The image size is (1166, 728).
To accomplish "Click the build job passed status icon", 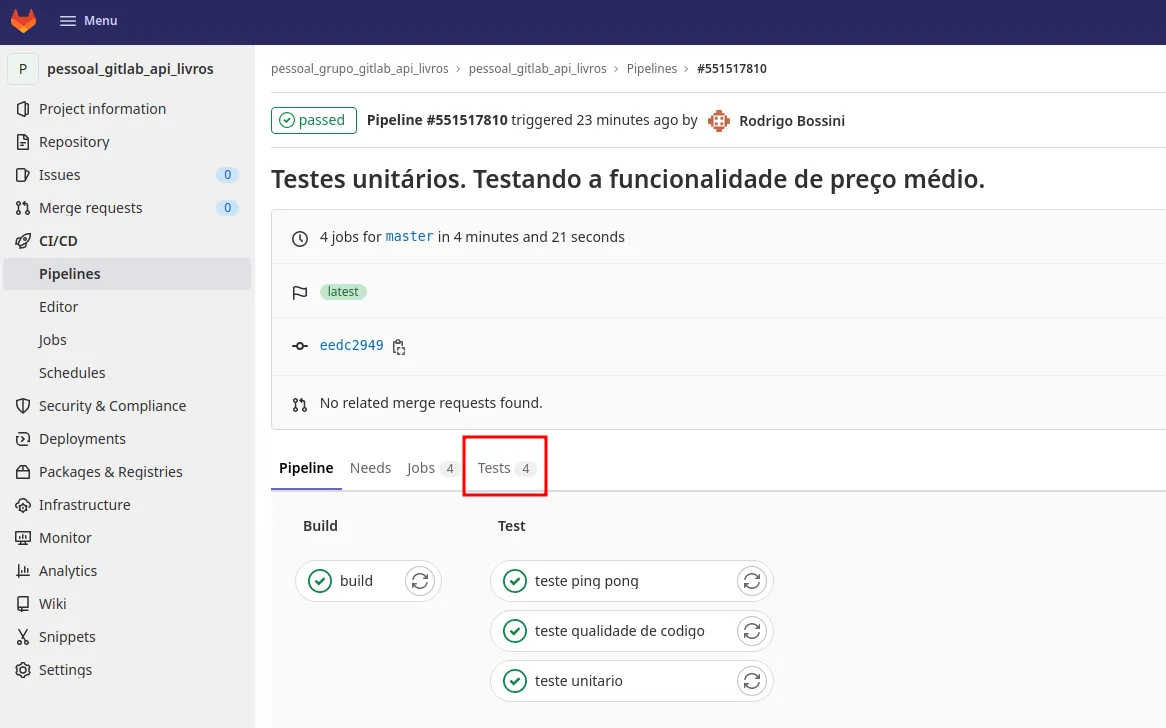I will coord(320,581).
